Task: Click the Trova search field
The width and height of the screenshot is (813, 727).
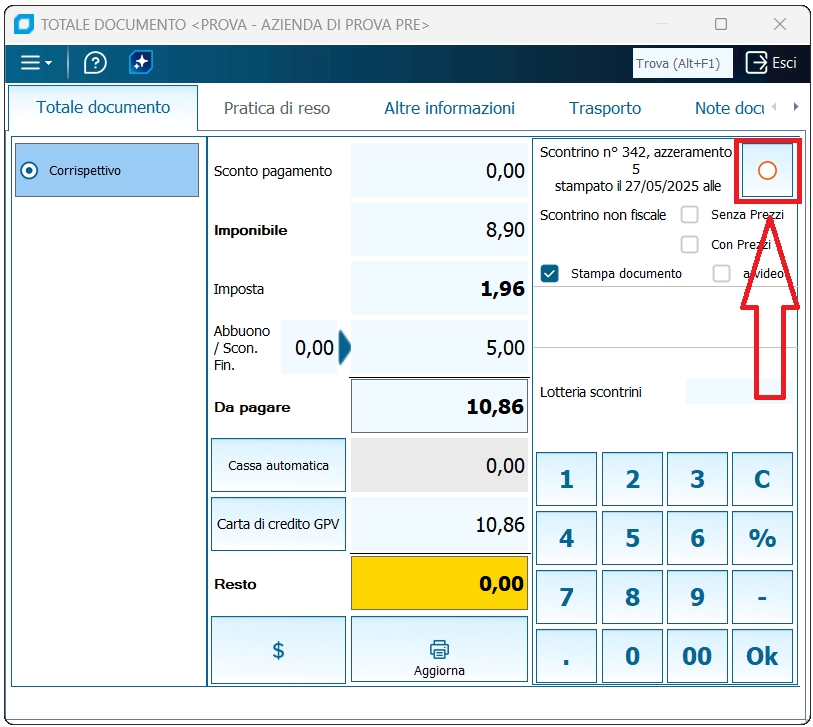Action: click(x=682, y=63)
